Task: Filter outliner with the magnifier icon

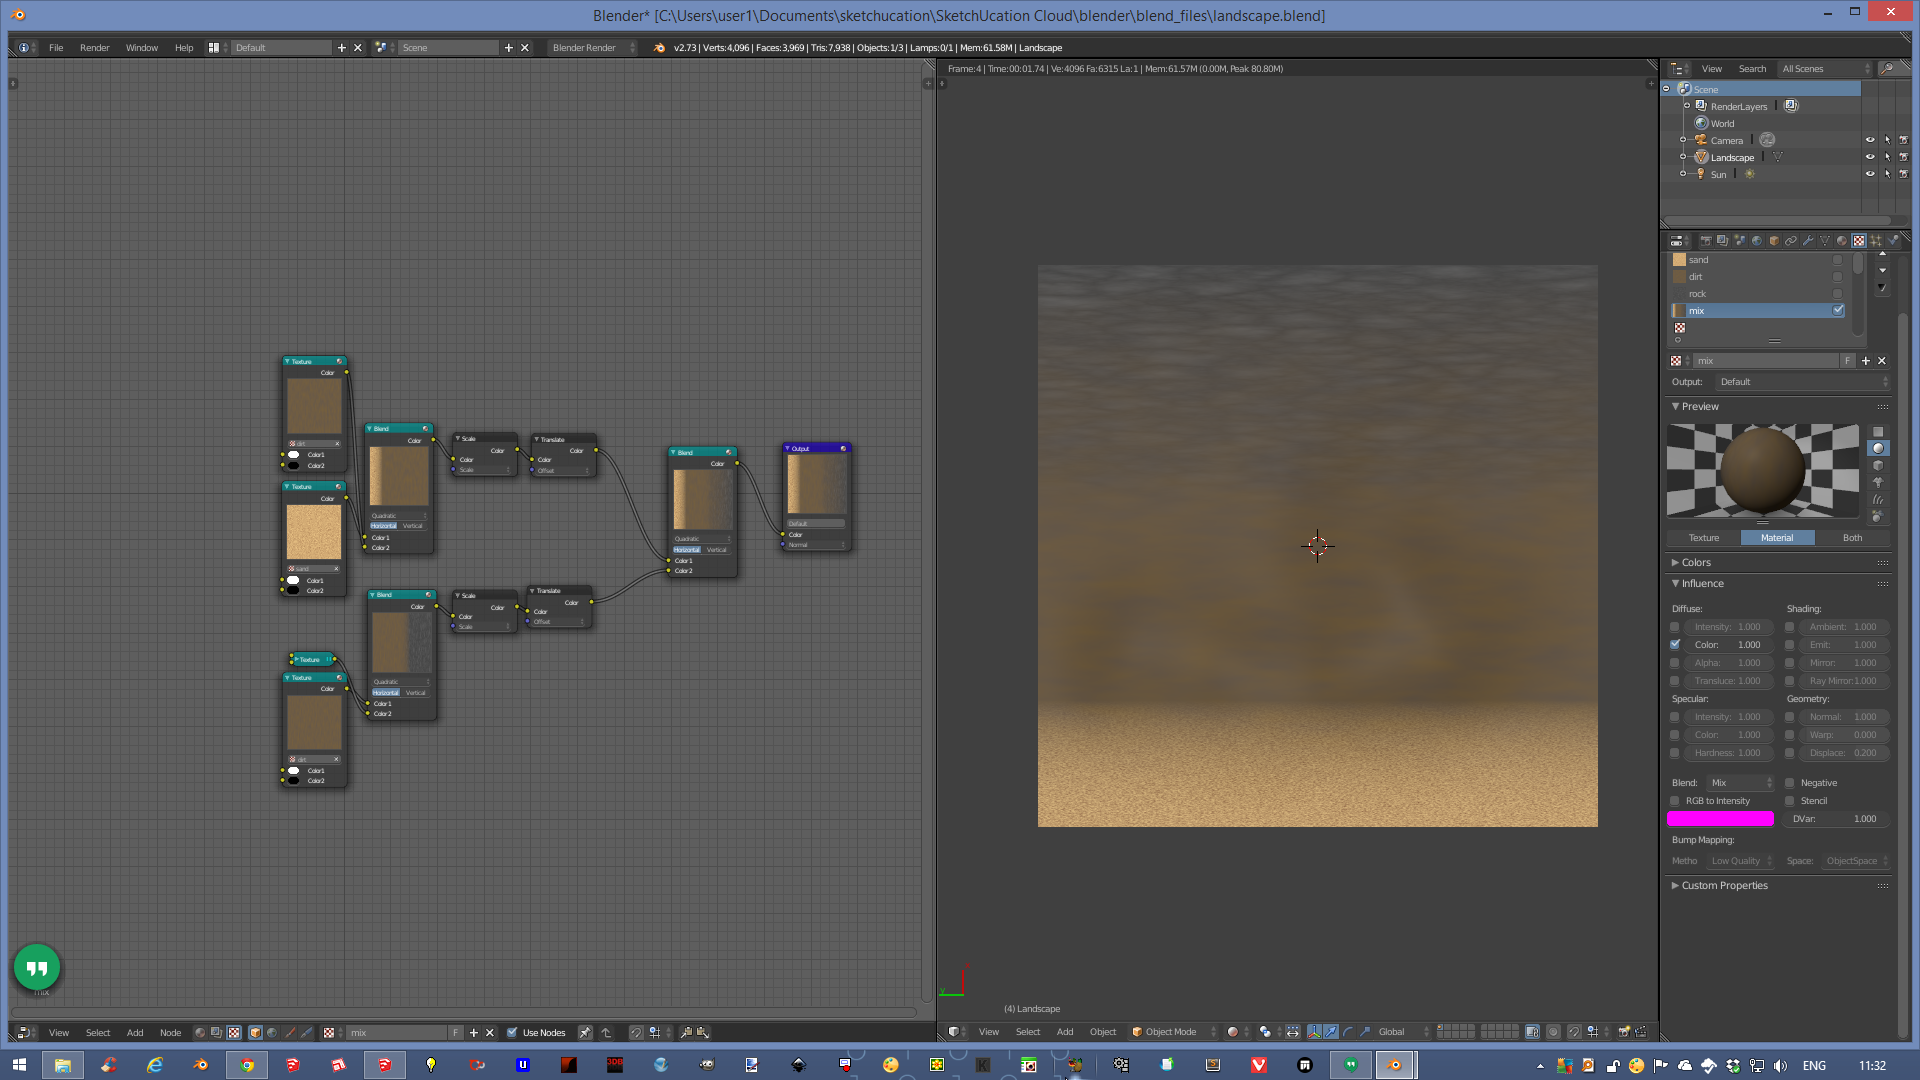Action: [x=1887, y=69]
